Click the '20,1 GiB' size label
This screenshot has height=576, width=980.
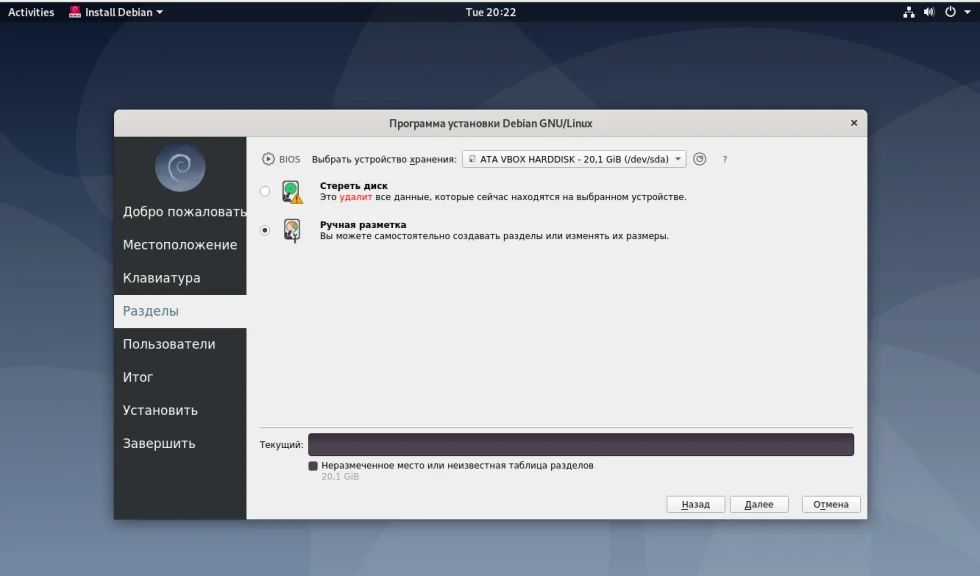[x=340, y=477]
